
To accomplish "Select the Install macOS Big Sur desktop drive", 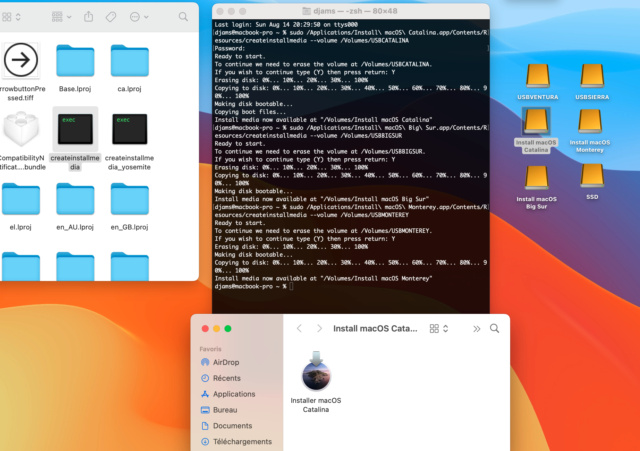I will [536, 178].
